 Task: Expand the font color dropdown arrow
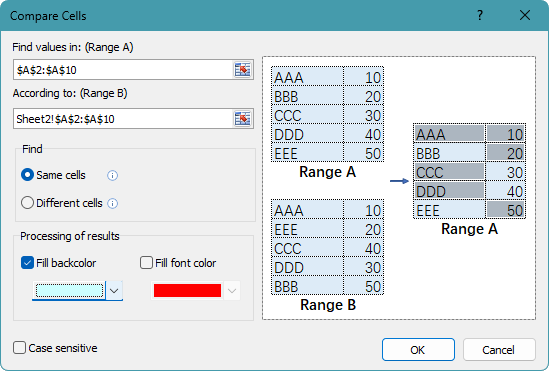pos(232,290)
